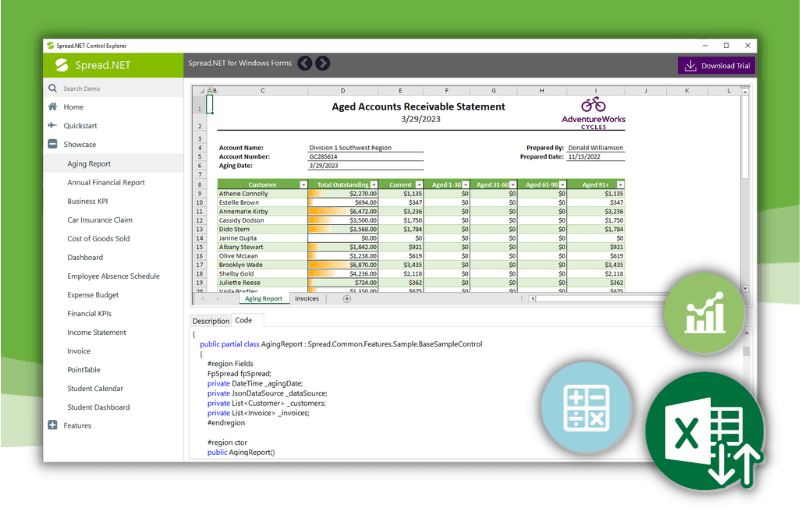The width and height of the screenshot is (800, 510).
Task: Open the Aged 91+ filter dropdown
Action: pyautogui.click(x=620, y=185)
